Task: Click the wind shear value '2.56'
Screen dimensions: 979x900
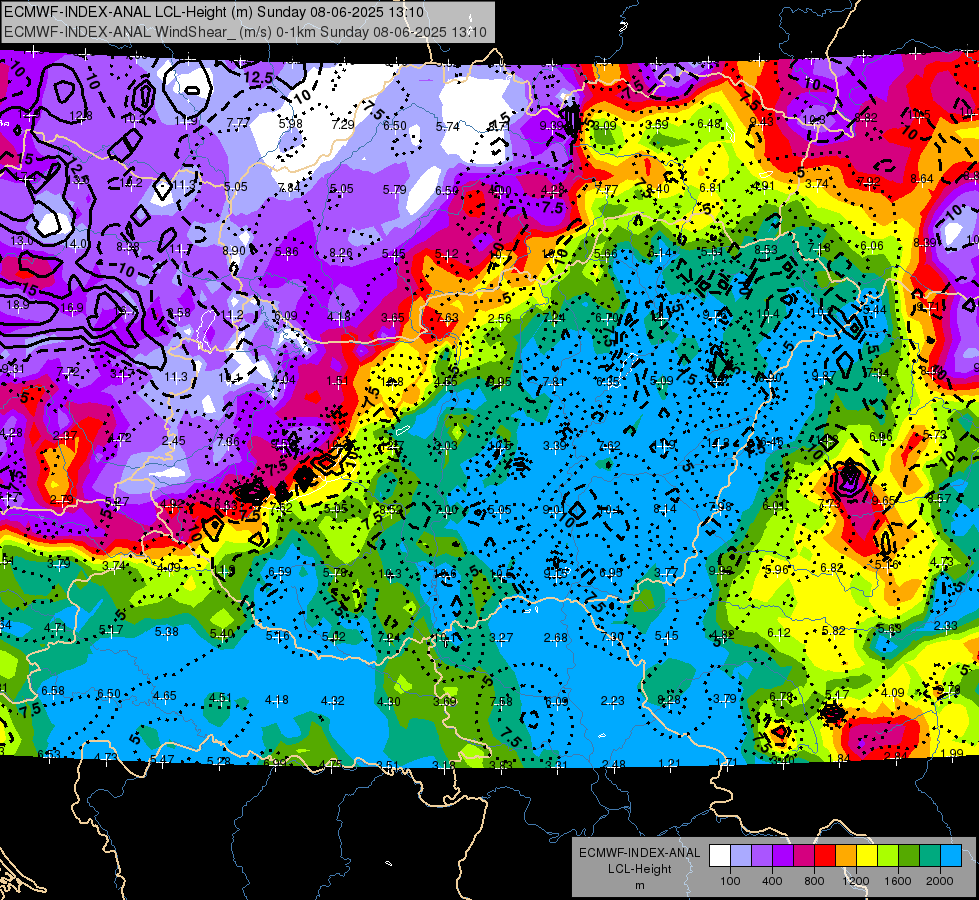Action: [x=499, y=319]
